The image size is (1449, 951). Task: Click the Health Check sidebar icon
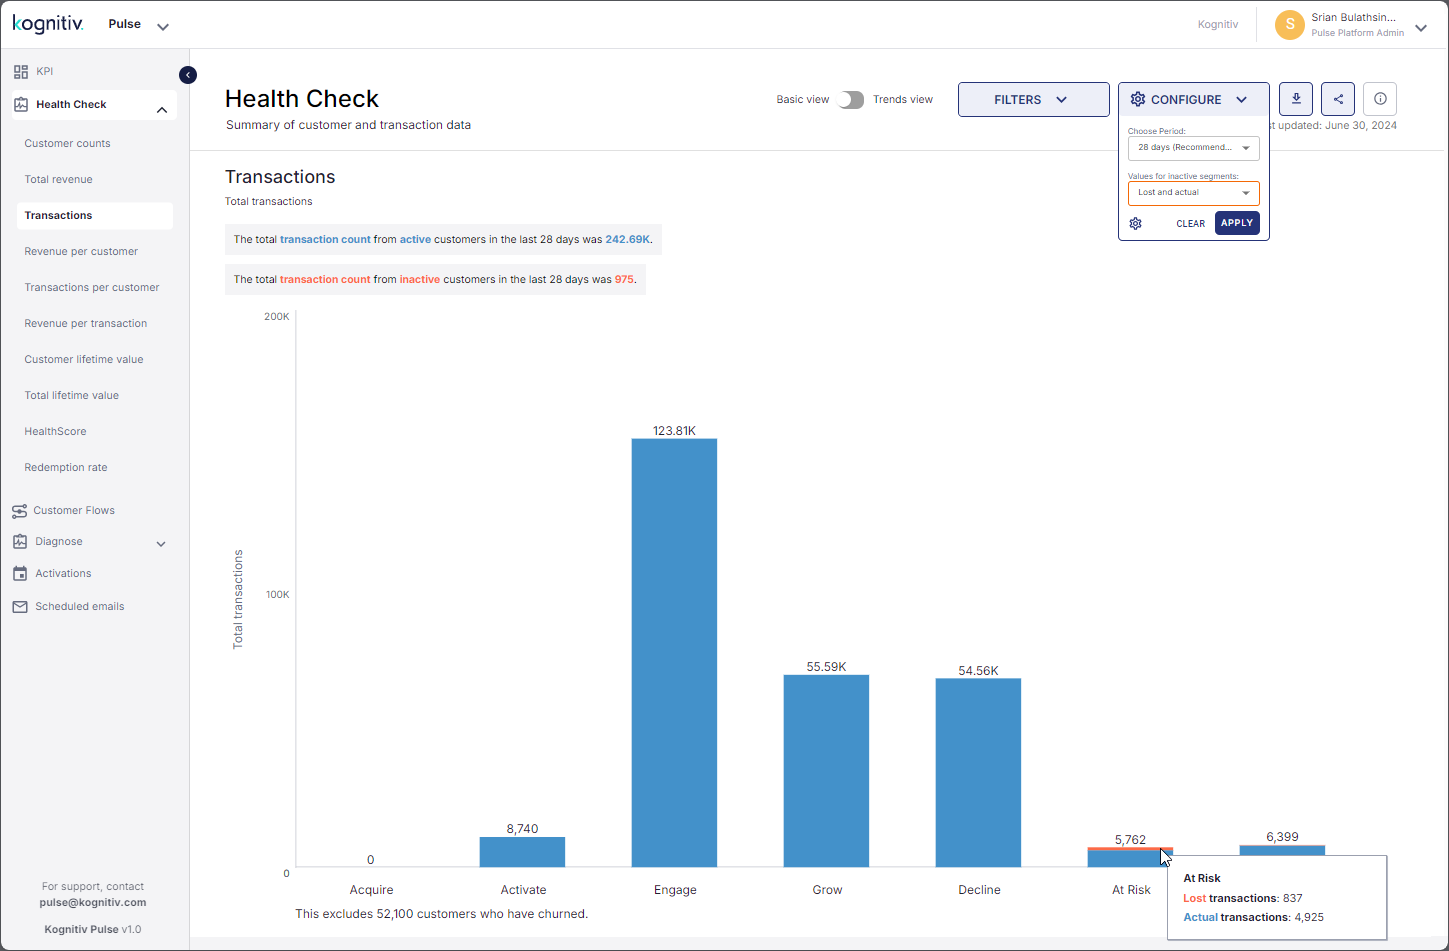(20, 104)
